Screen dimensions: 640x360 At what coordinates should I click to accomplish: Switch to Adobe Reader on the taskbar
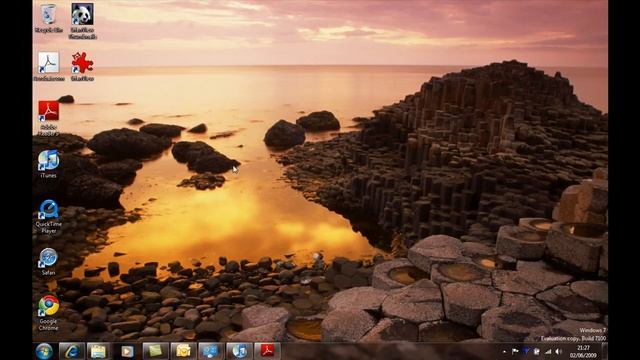[x=267, y=351]
